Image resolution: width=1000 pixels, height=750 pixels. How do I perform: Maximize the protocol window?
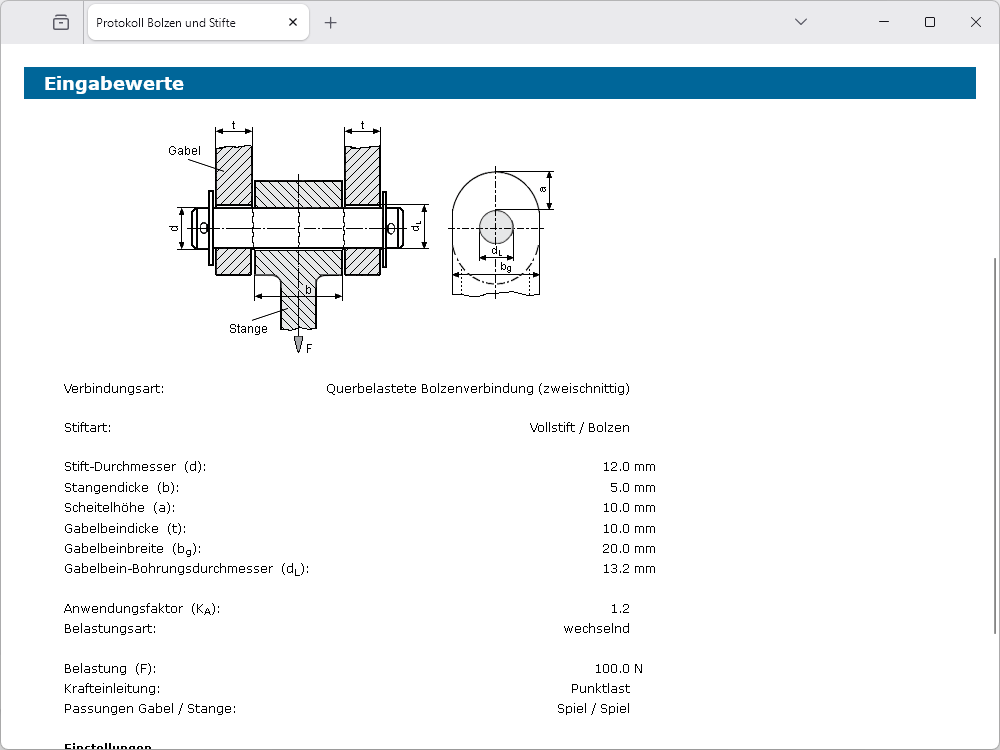coord(930,22)
